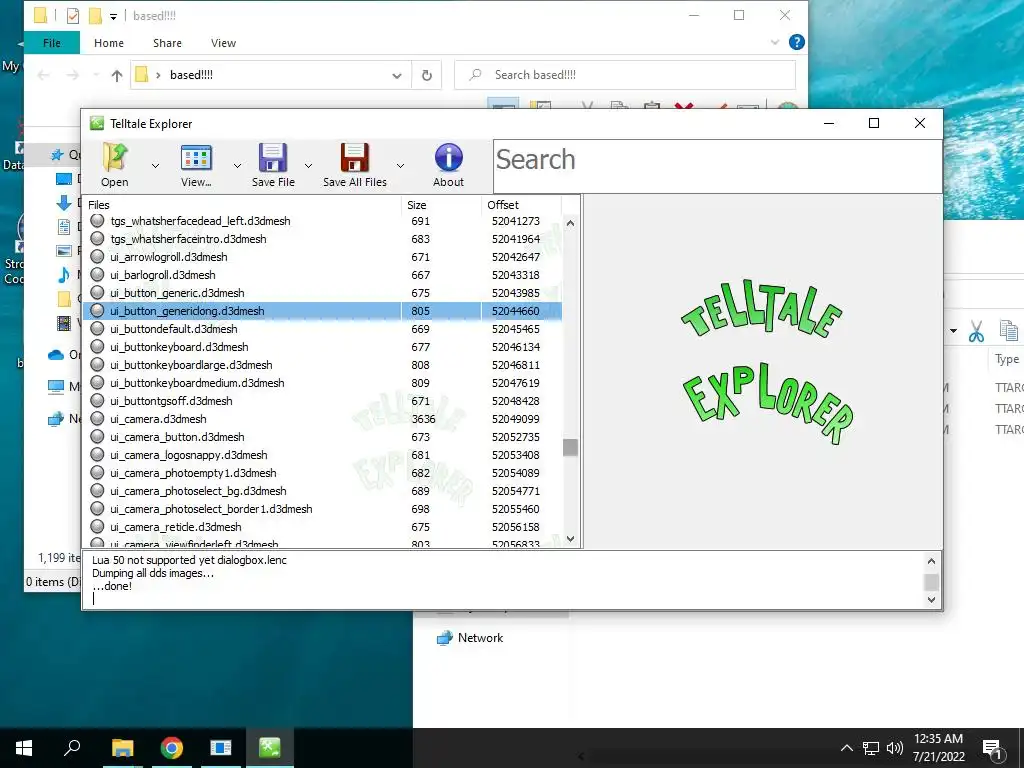Click offset value 52047619 in list

pyautogui.click(x=516, y=383)
